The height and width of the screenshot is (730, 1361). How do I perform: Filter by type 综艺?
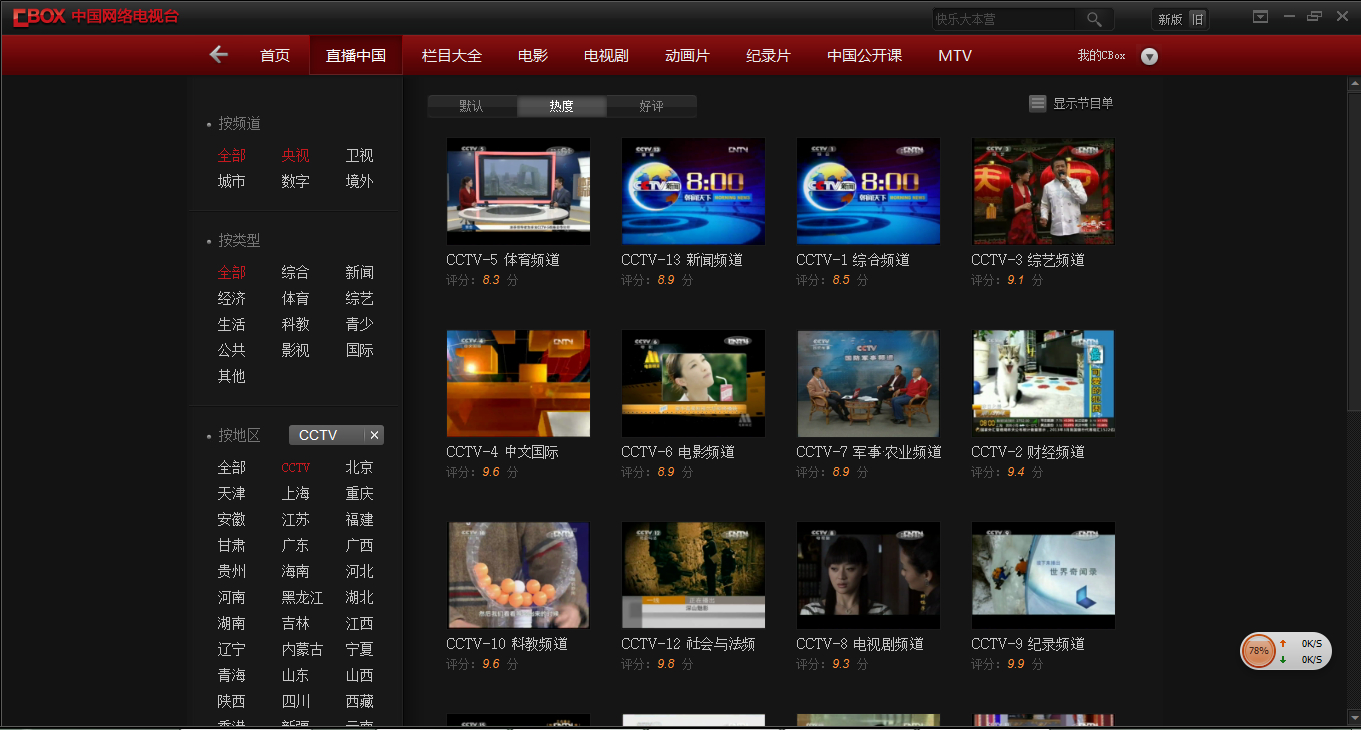click(359, 298)
